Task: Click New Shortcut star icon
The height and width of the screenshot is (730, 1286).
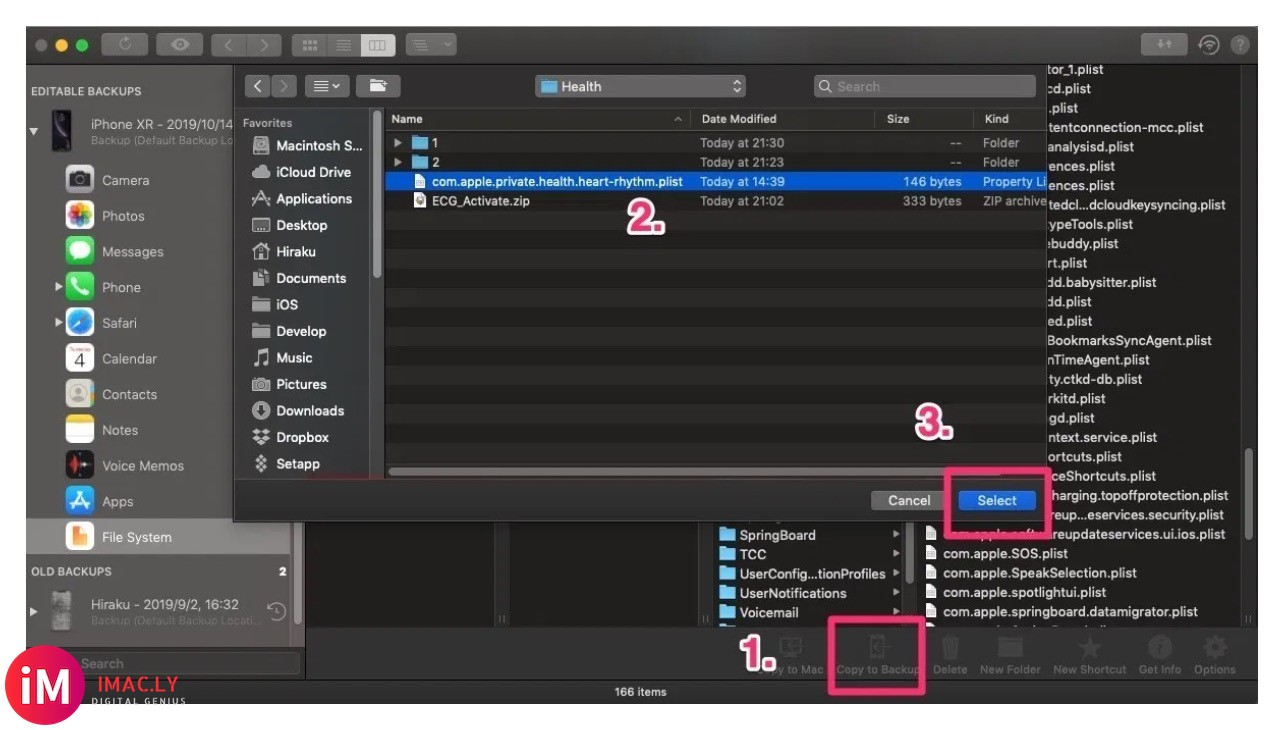Action: coord(1089,655)
